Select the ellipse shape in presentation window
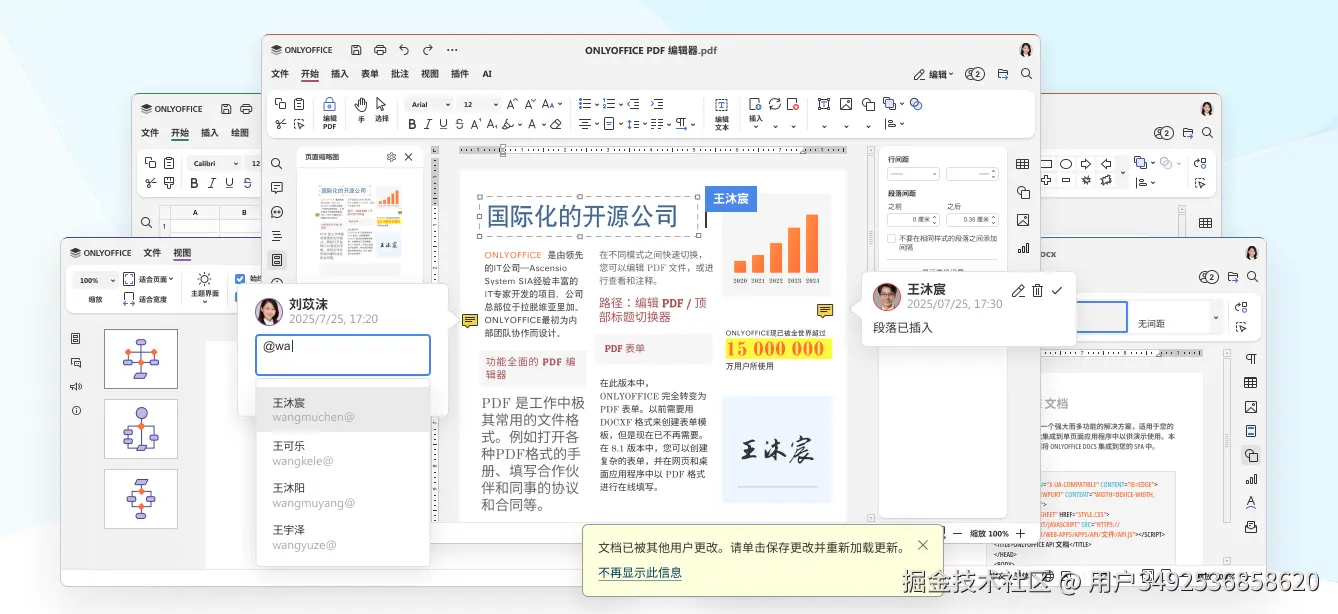The height and width of the screenshot is (614, 1338). pos(1066,164)
